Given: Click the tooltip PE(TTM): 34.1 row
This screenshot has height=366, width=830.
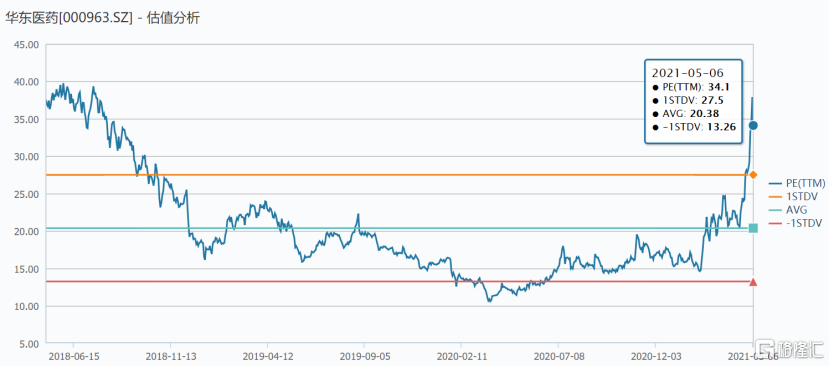Looking at the screenshot, I should 691,87.
